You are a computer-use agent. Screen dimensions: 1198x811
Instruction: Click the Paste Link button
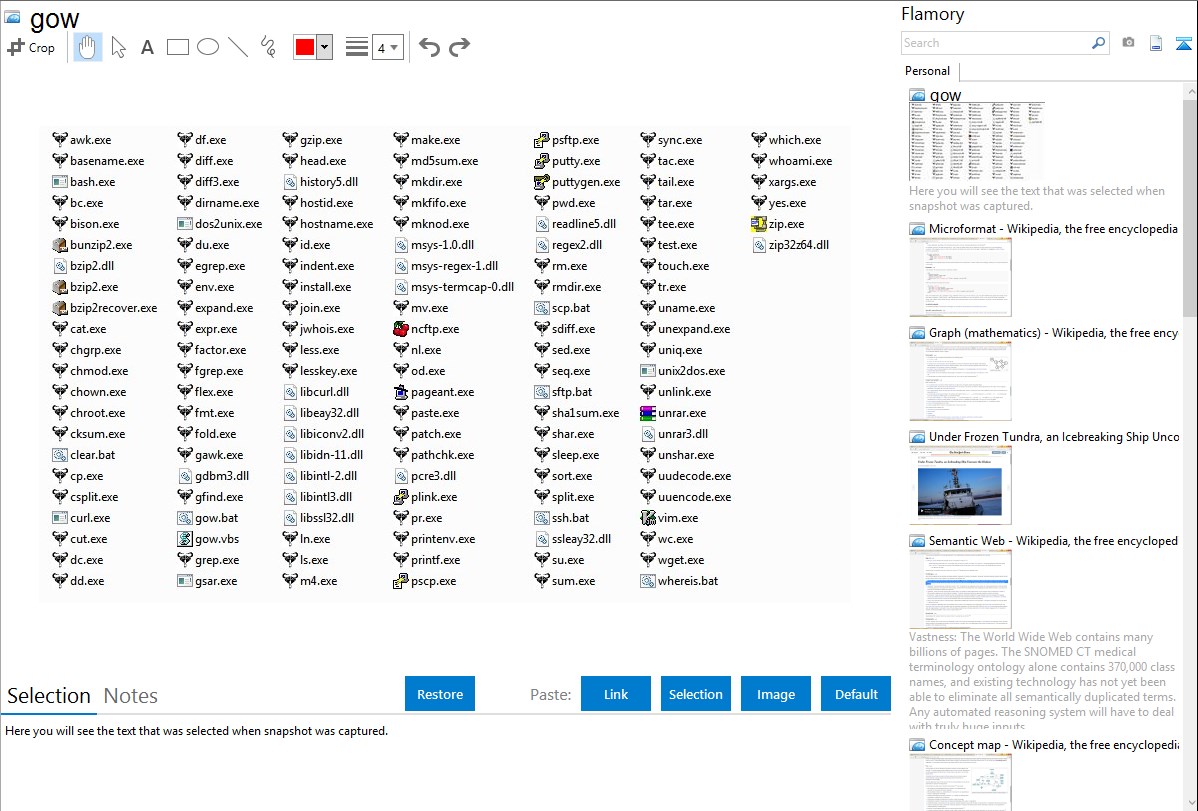(616, 694)
